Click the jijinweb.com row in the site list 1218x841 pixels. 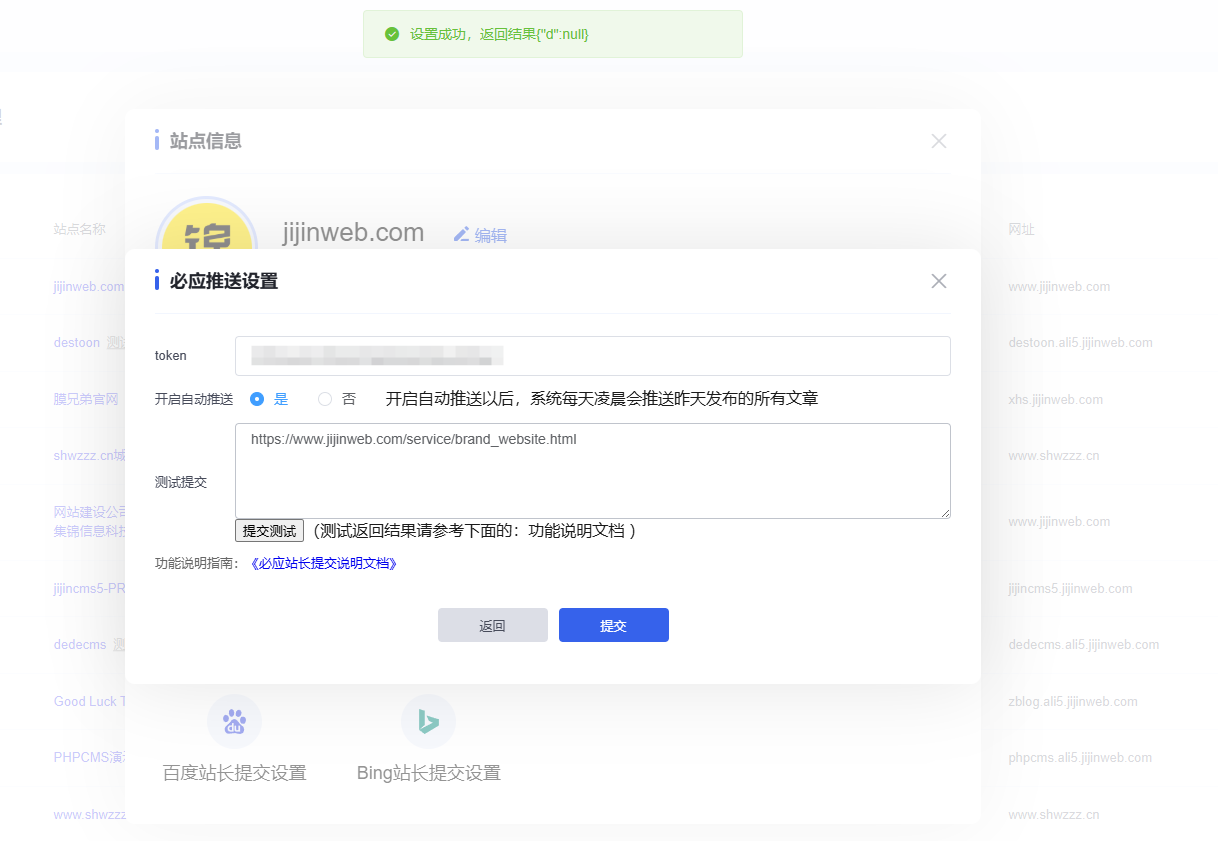89,286
